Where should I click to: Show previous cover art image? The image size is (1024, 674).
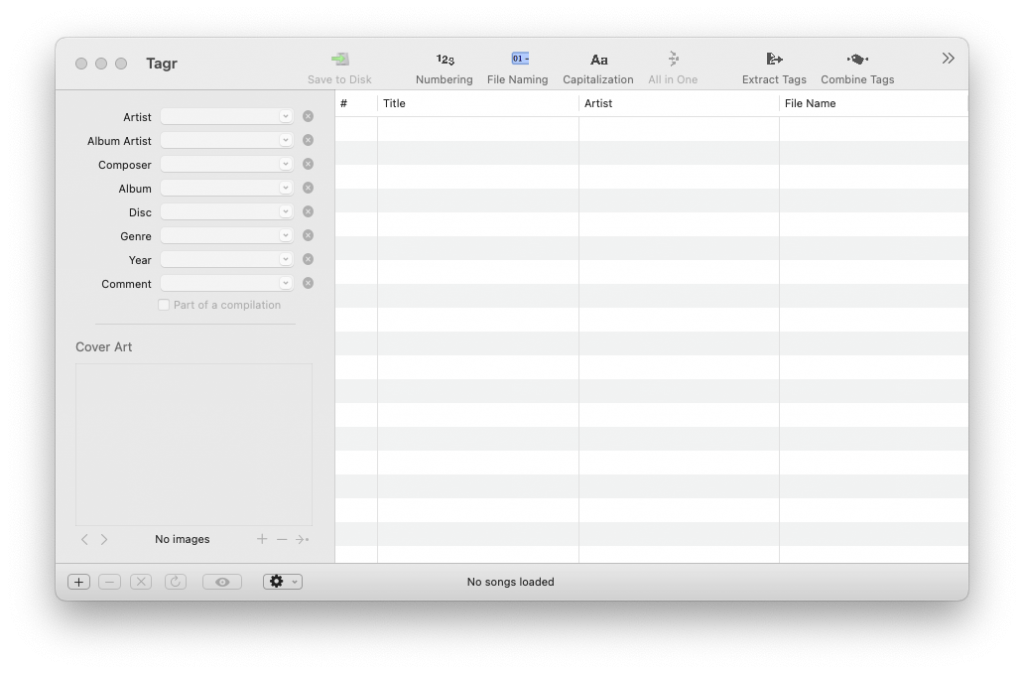tap(84, 539)
